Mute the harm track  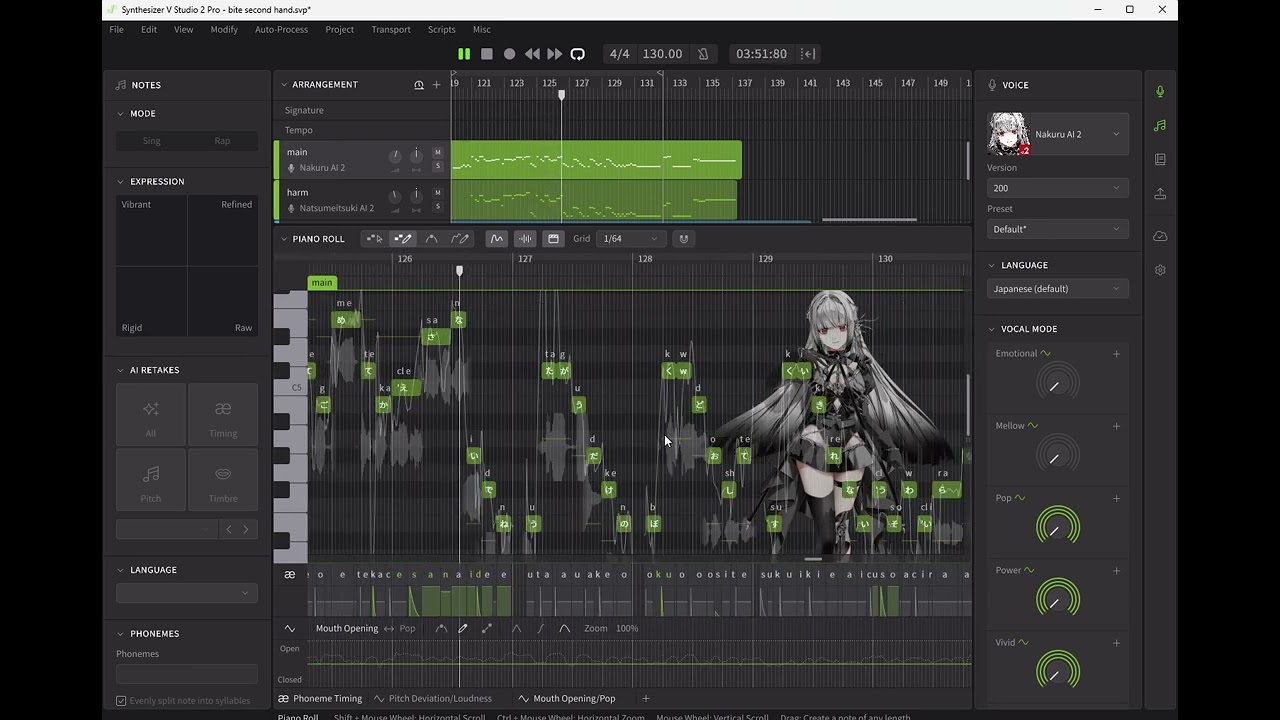[x=437, y=193]
